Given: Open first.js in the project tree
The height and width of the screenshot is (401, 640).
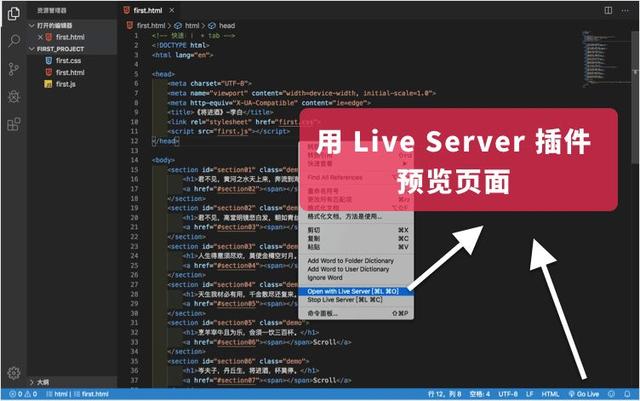Looking at the screenshot, I should coord(66,84).
